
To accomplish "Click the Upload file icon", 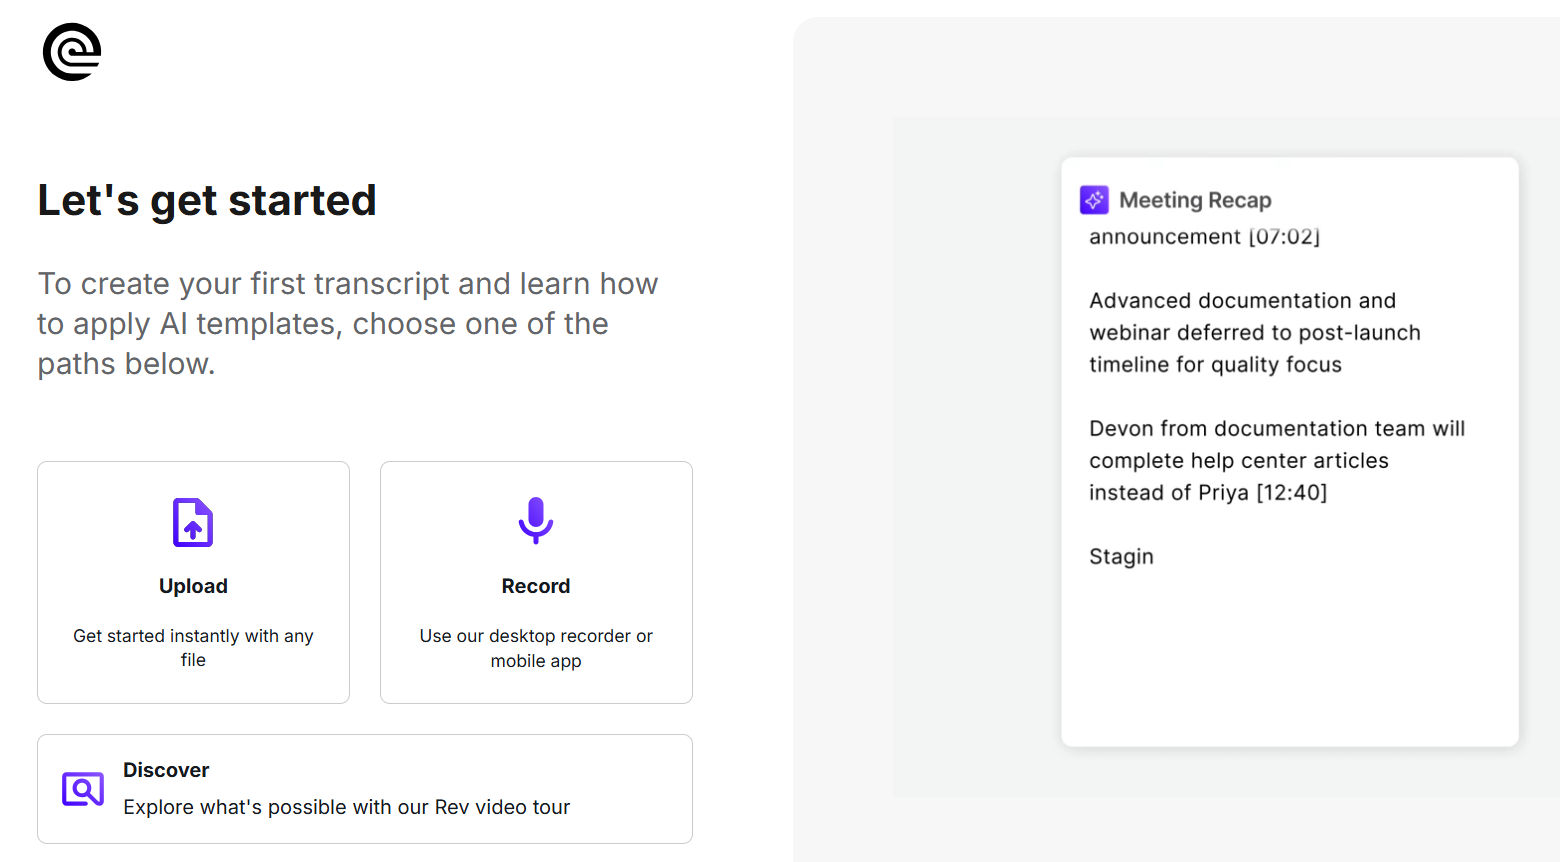I will pyautogui.click(x=193, y=522).
